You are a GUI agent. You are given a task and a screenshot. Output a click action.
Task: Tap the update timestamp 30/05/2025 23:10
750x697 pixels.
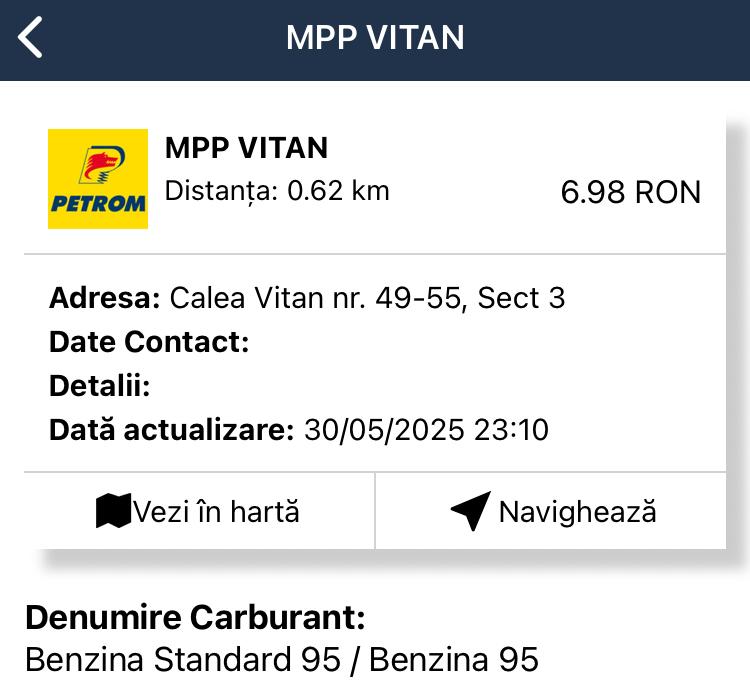coord(426,430)
